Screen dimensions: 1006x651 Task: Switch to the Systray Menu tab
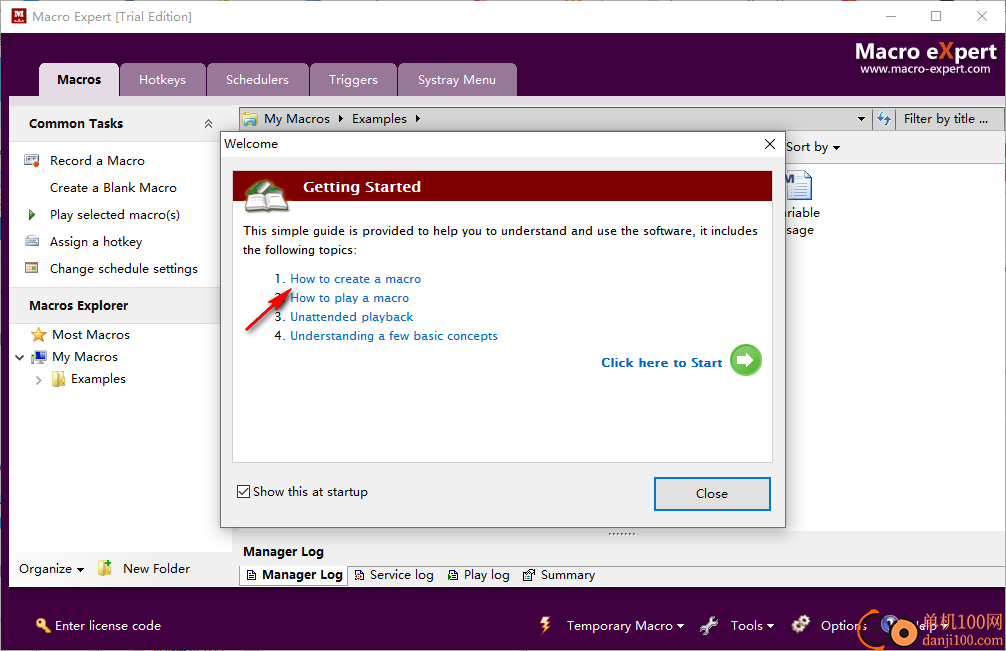[x=457, y=80]
